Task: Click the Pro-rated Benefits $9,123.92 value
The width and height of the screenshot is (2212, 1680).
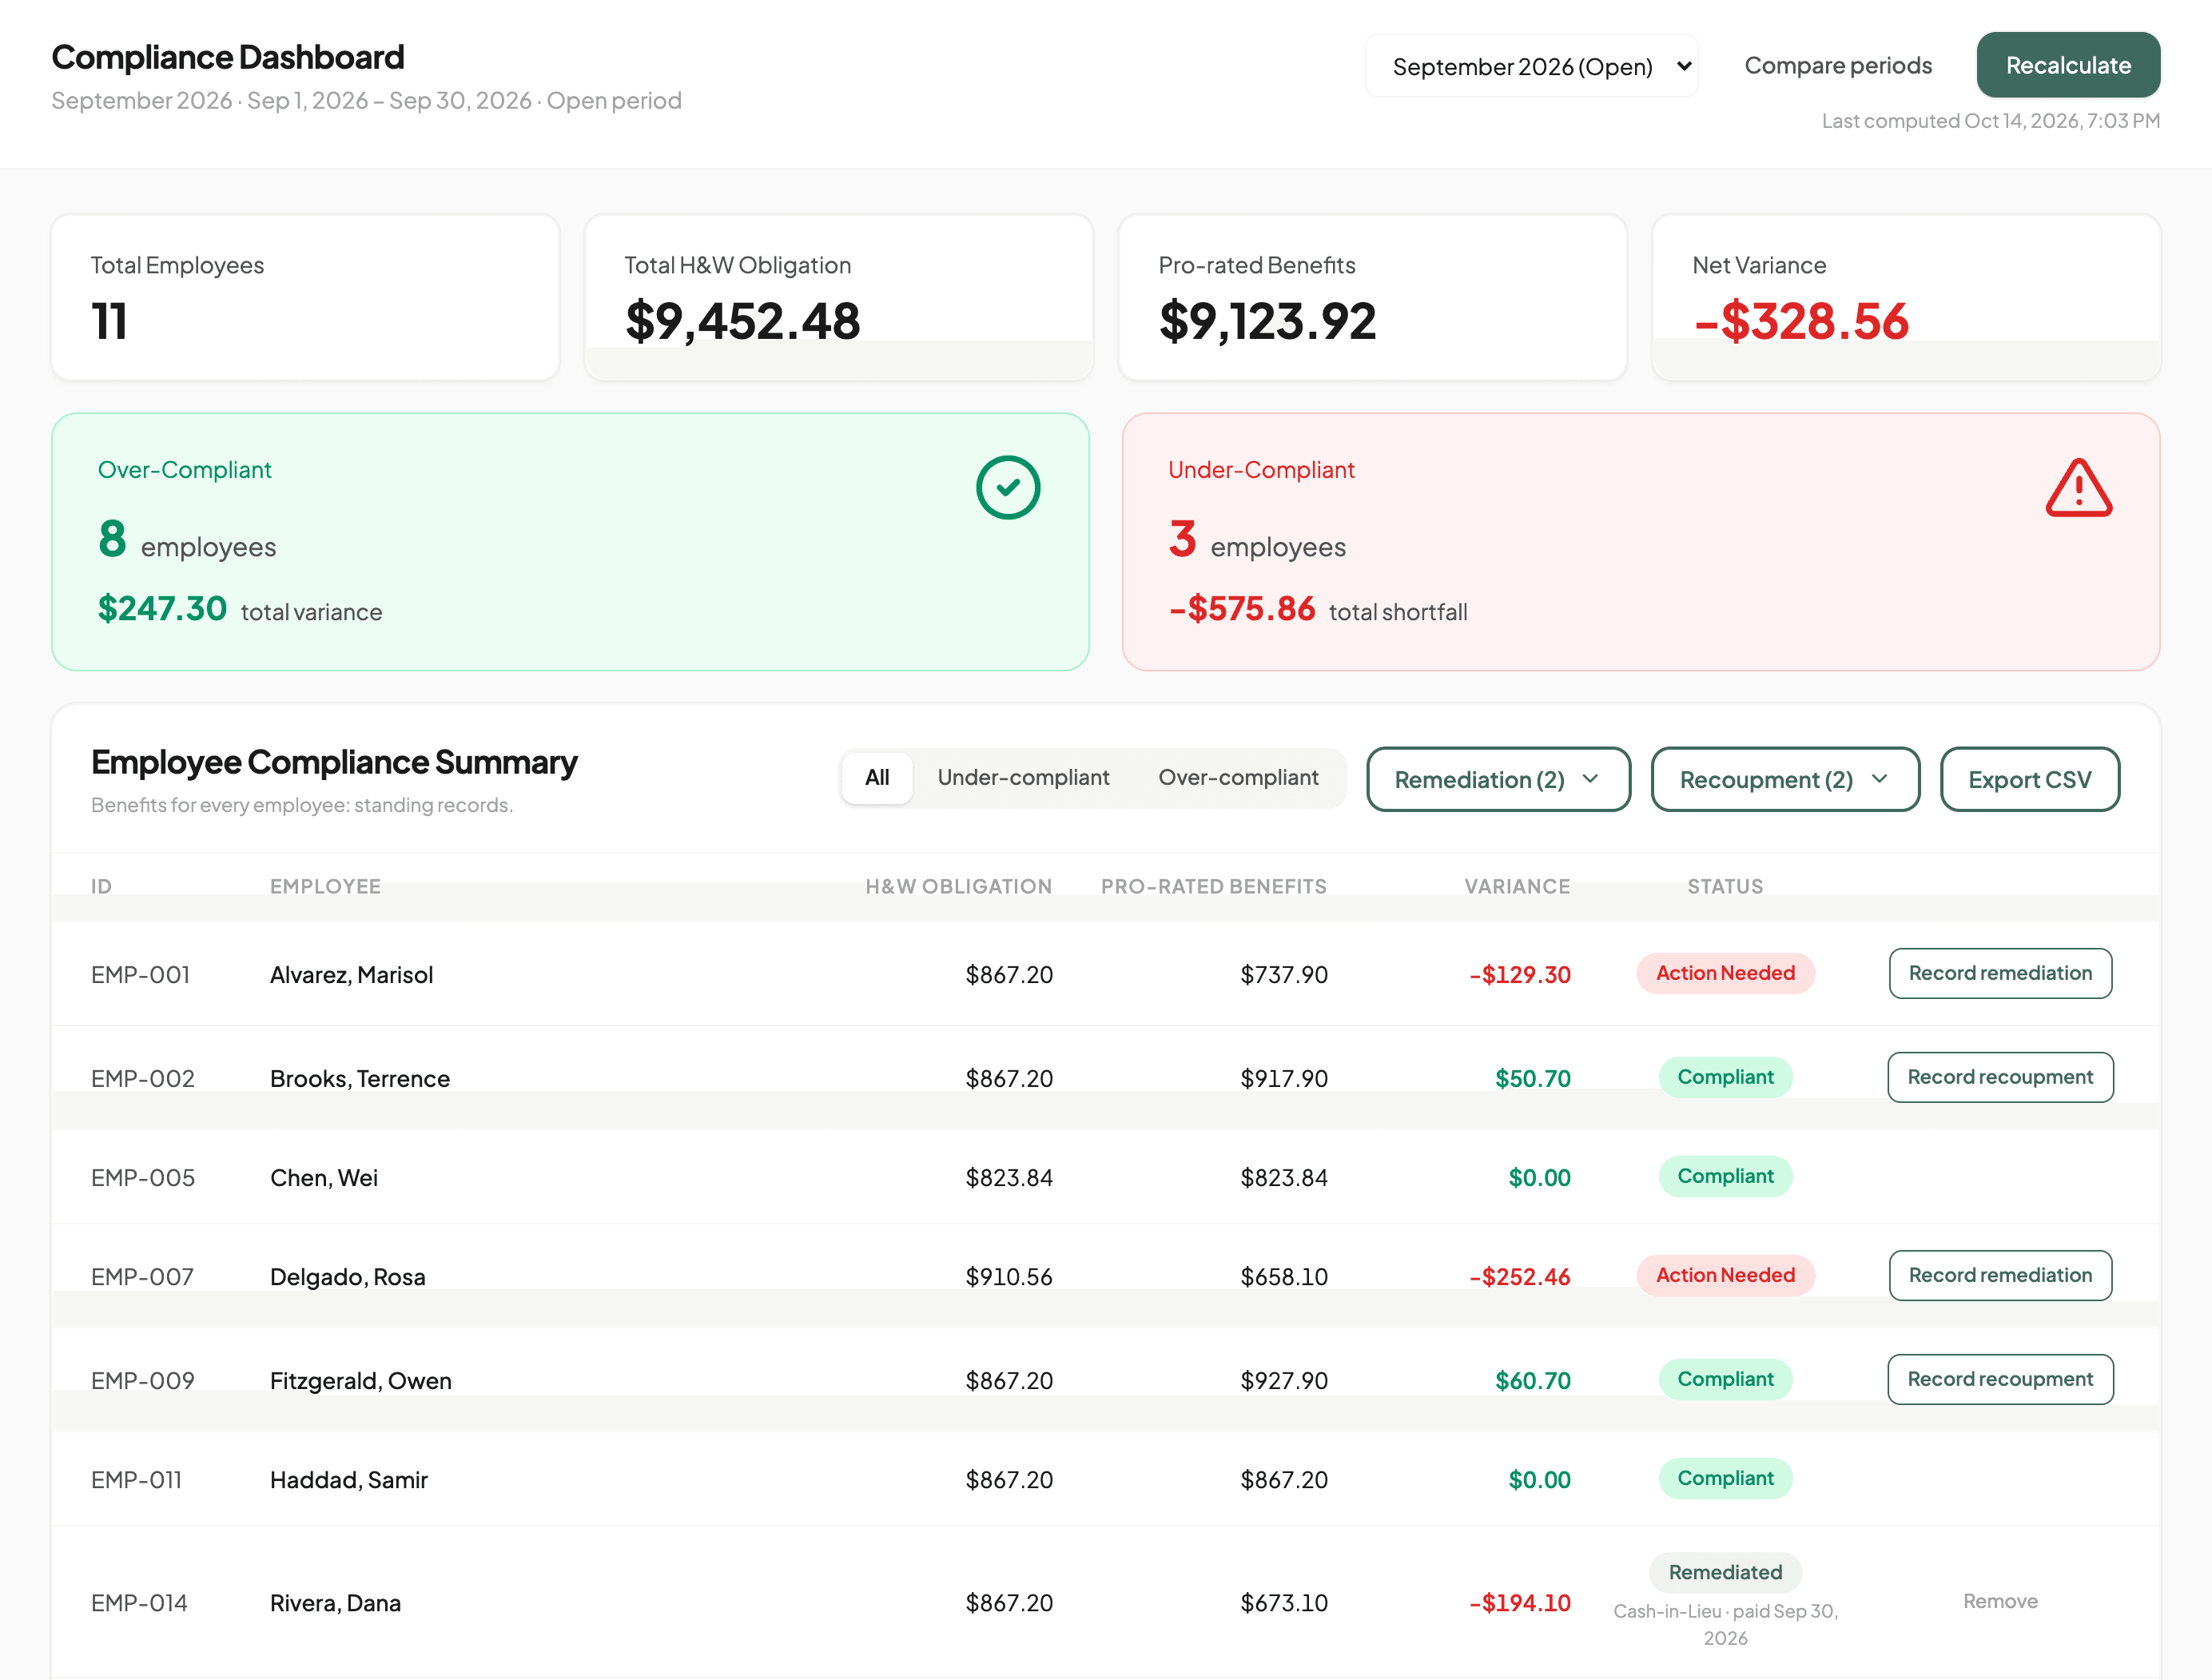Action: click(x=1267, y=321)
